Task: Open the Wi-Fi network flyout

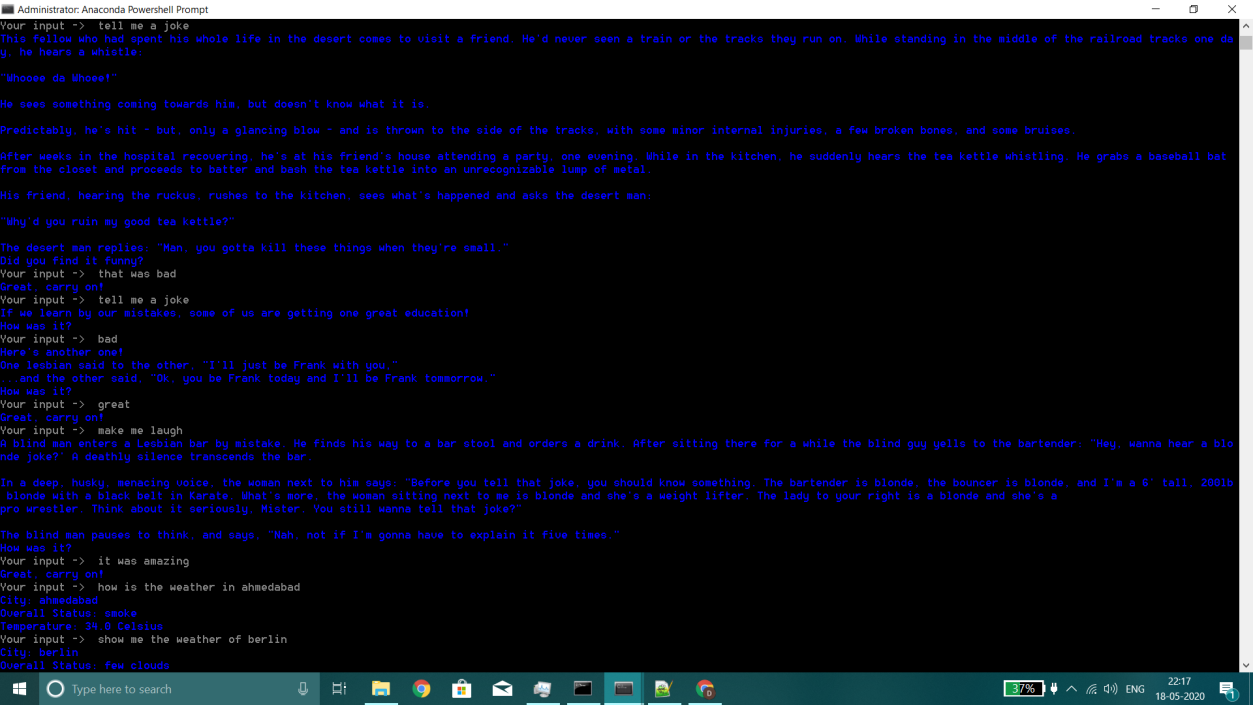Action: tap(1091, 689)
